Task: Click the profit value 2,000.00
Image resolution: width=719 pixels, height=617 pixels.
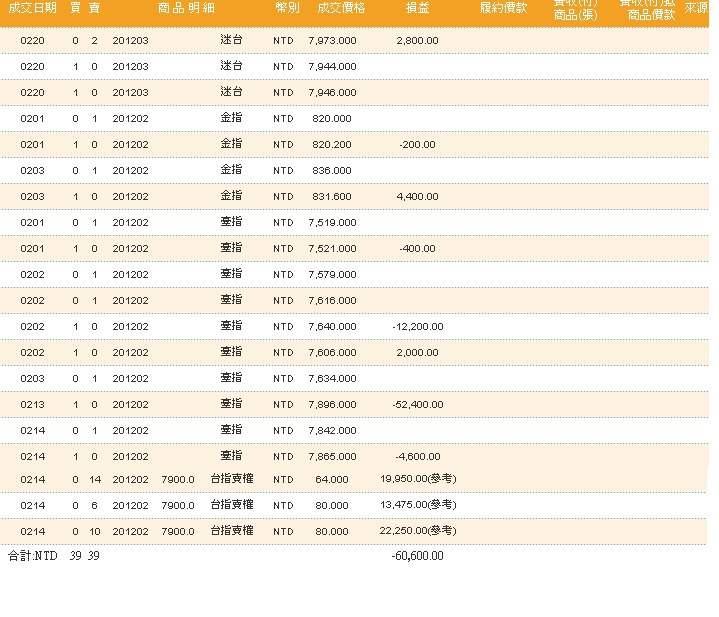Action: pyautogui.click(x=417, y=353)
